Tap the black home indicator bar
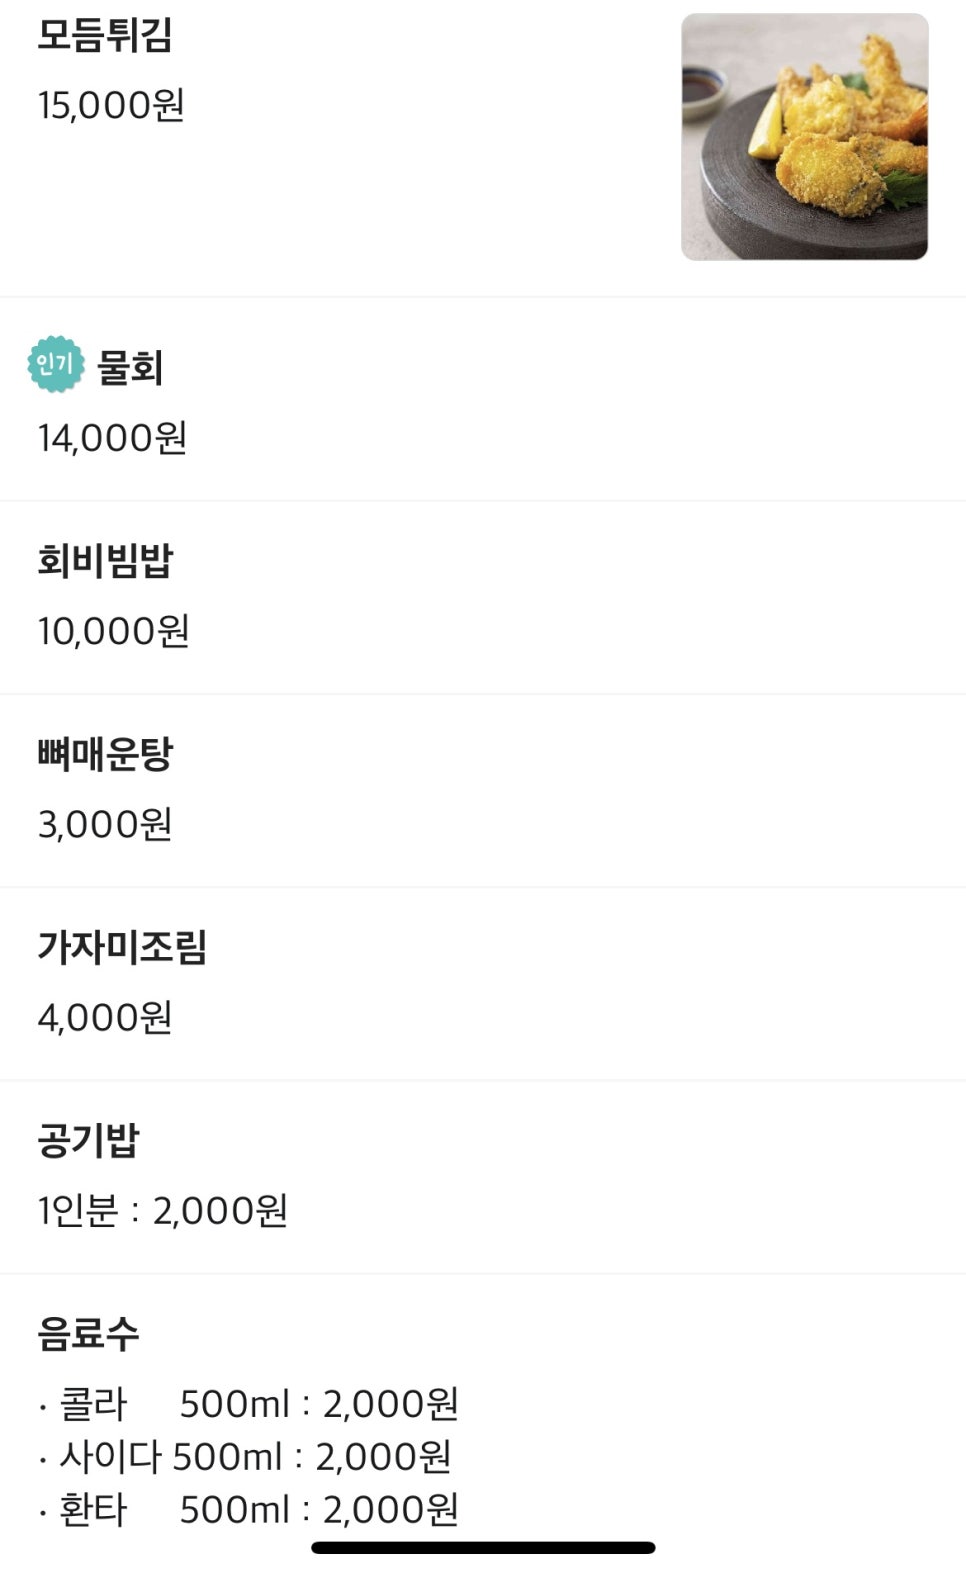 [x=483, y=1547]
